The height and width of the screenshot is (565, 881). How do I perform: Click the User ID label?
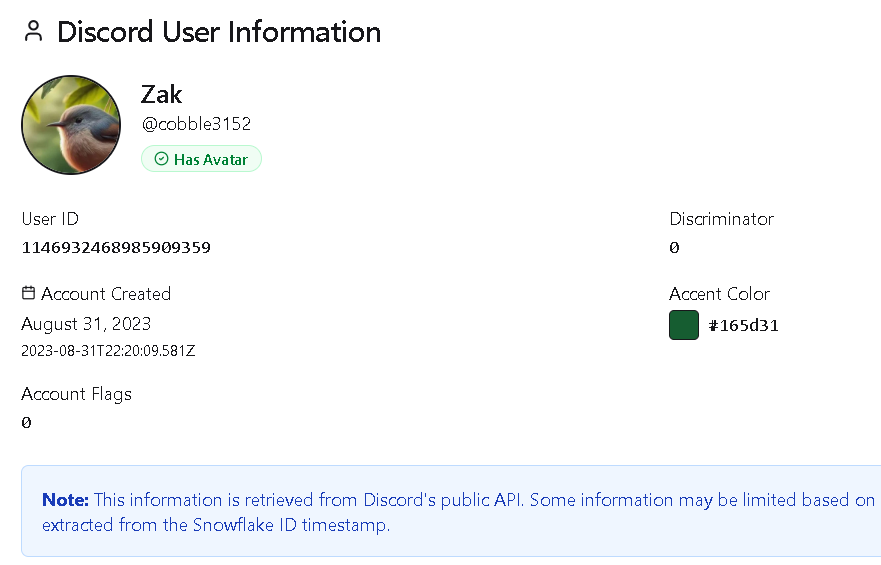coord(50,219)
